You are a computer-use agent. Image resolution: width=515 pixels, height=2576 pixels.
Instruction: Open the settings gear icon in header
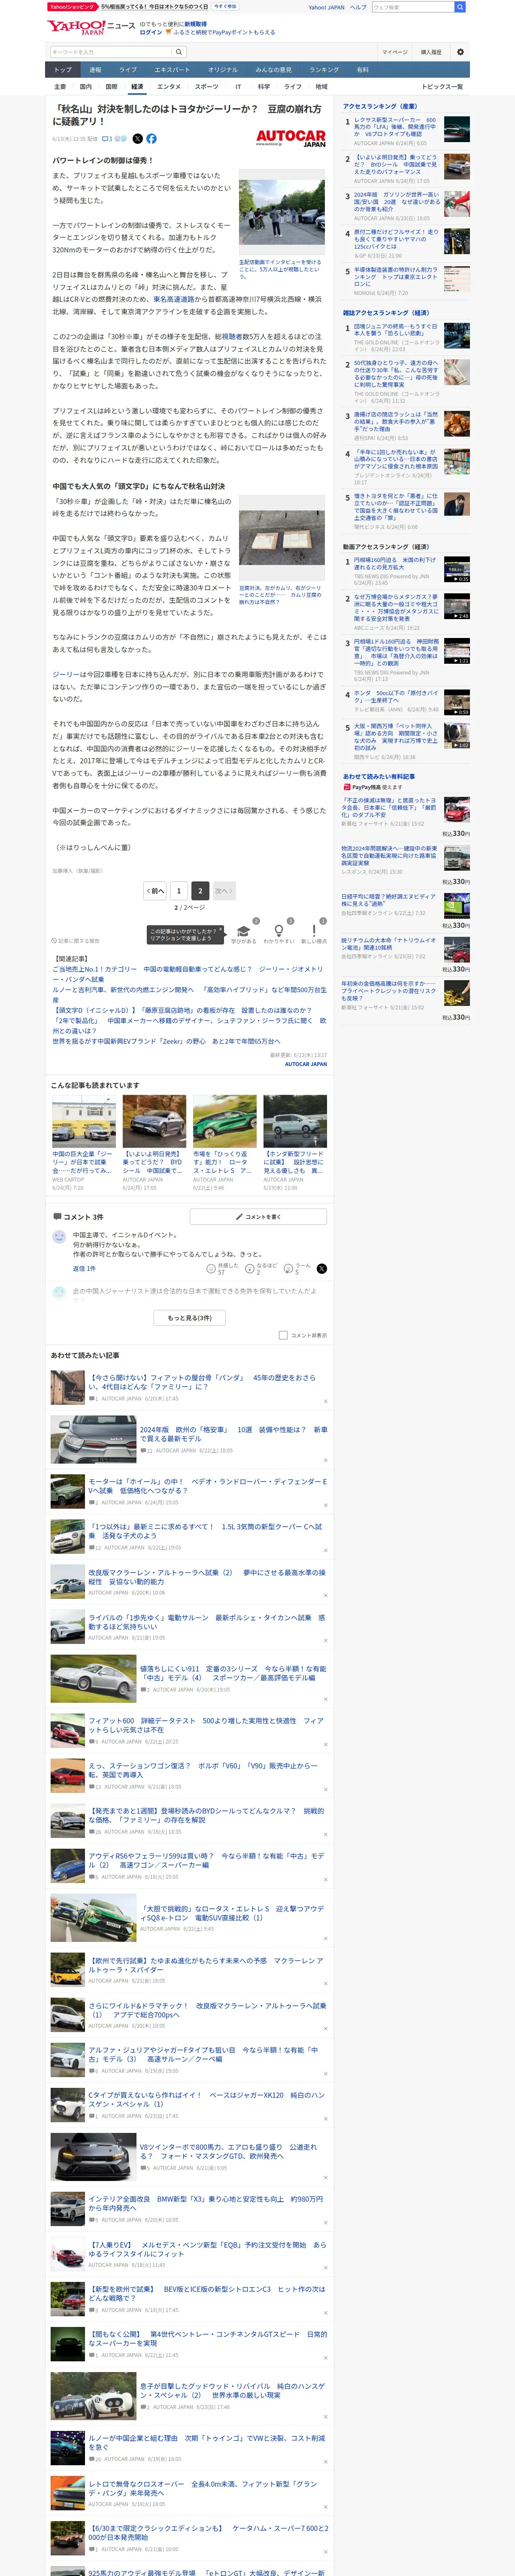tap(460, 52)
